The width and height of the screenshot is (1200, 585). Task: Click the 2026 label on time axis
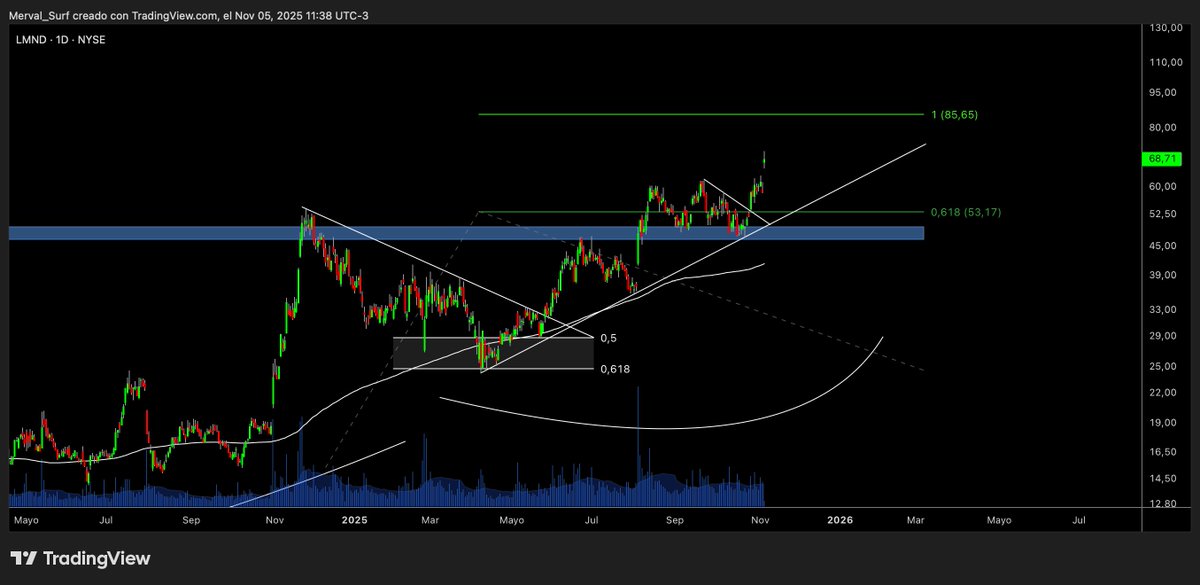pyautogui.click(x=840, y=520)
